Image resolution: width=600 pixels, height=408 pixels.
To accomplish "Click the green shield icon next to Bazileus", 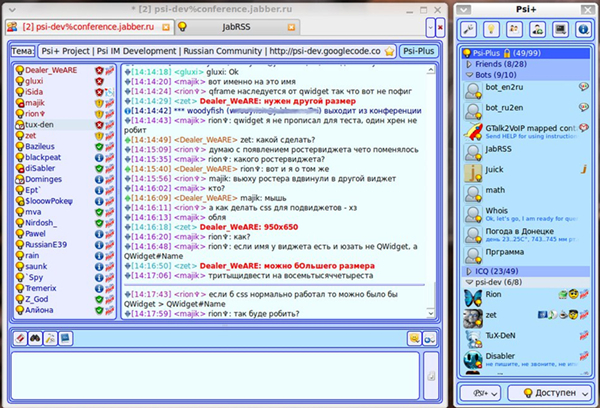I will pyautogui.click(x=99, y=147).
